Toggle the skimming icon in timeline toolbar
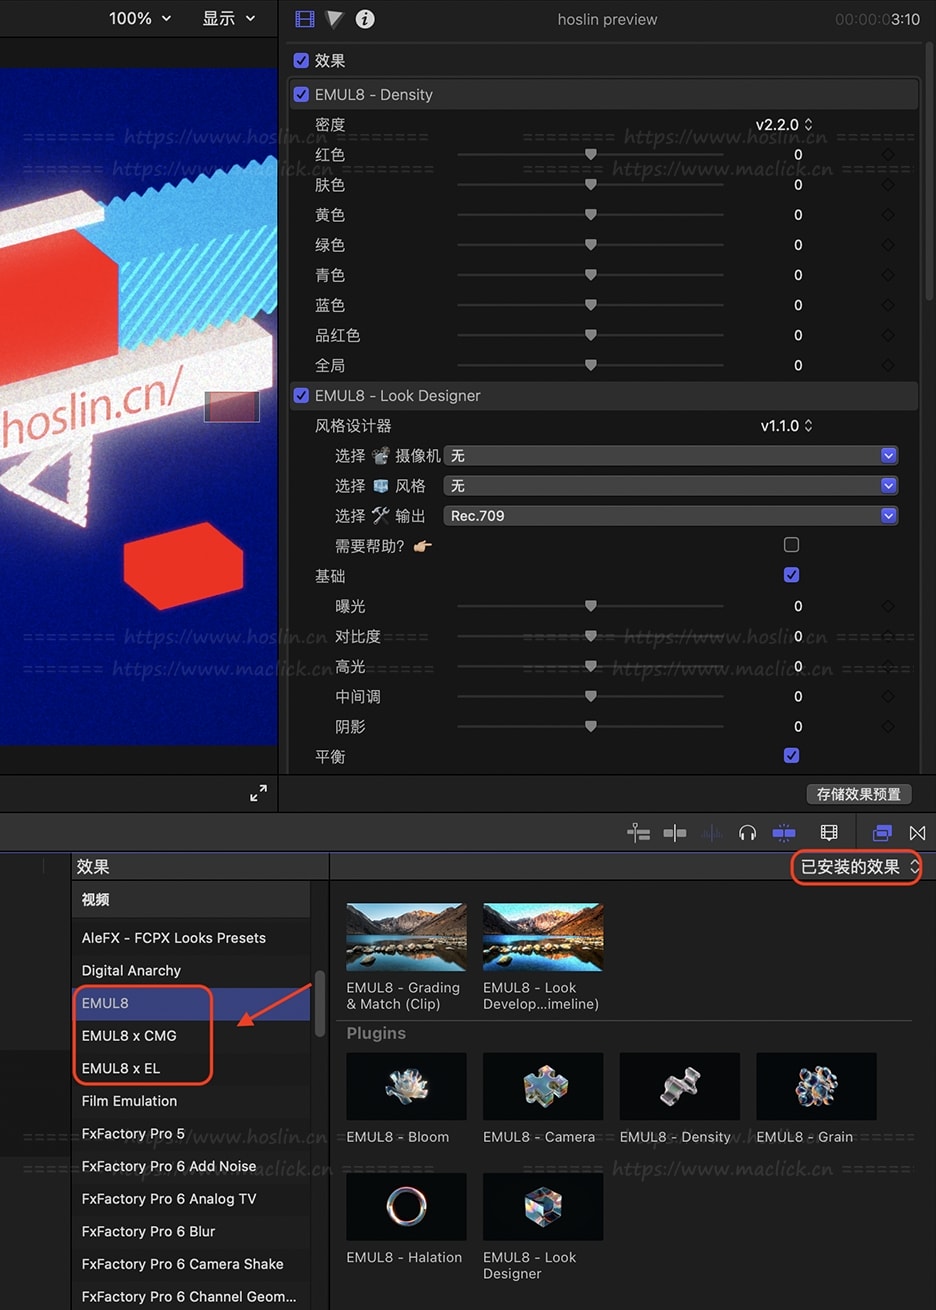The width and height of the screenshot is (936, 1310). click(x=638, y=832)
